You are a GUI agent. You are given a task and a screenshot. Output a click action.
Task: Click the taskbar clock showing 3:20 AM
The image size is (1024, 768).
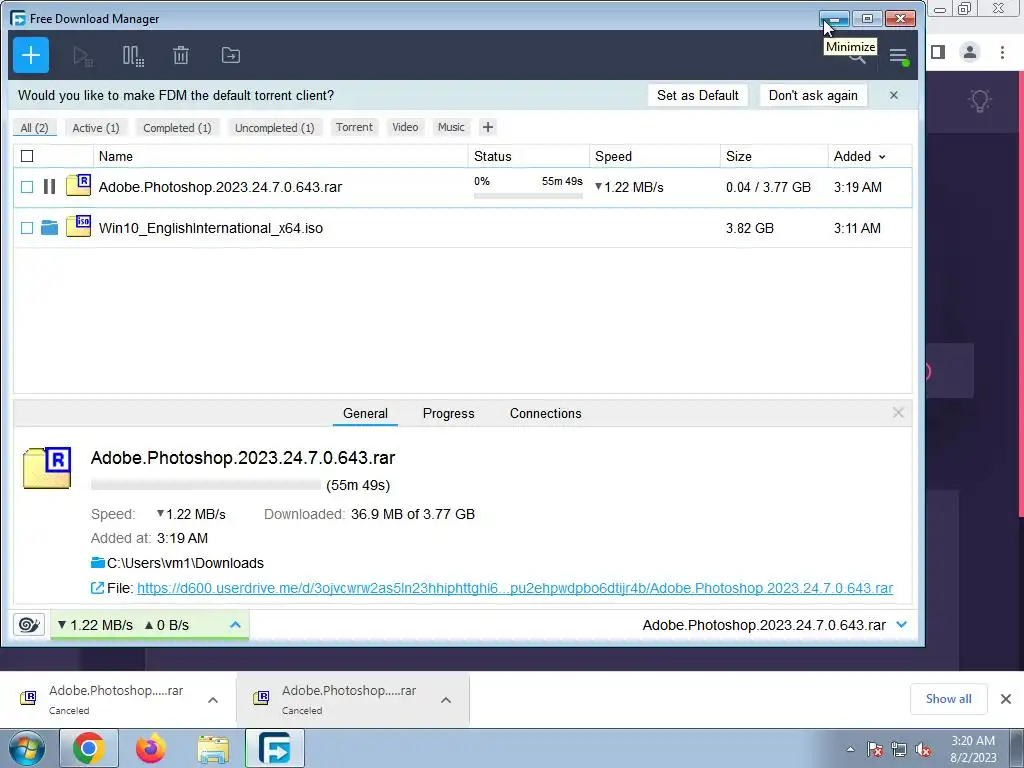click(973, 749)
